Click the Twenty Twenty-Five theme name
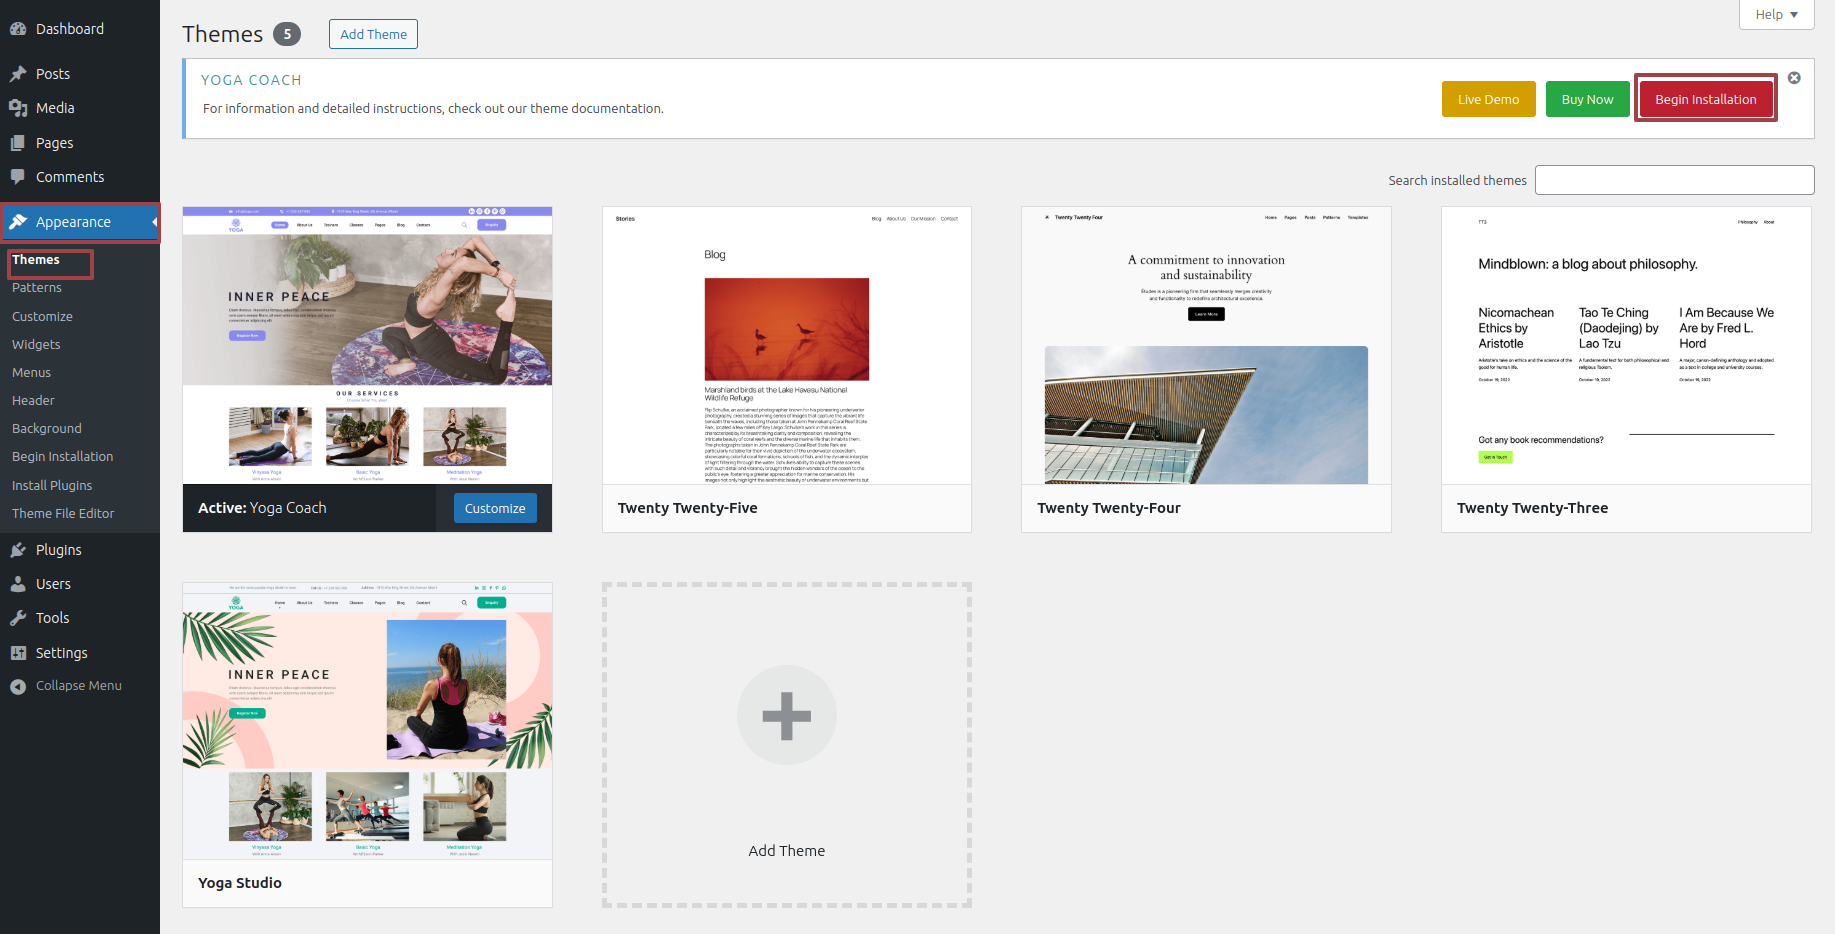Screen dimensions: 1835x934 click(688, 508)
